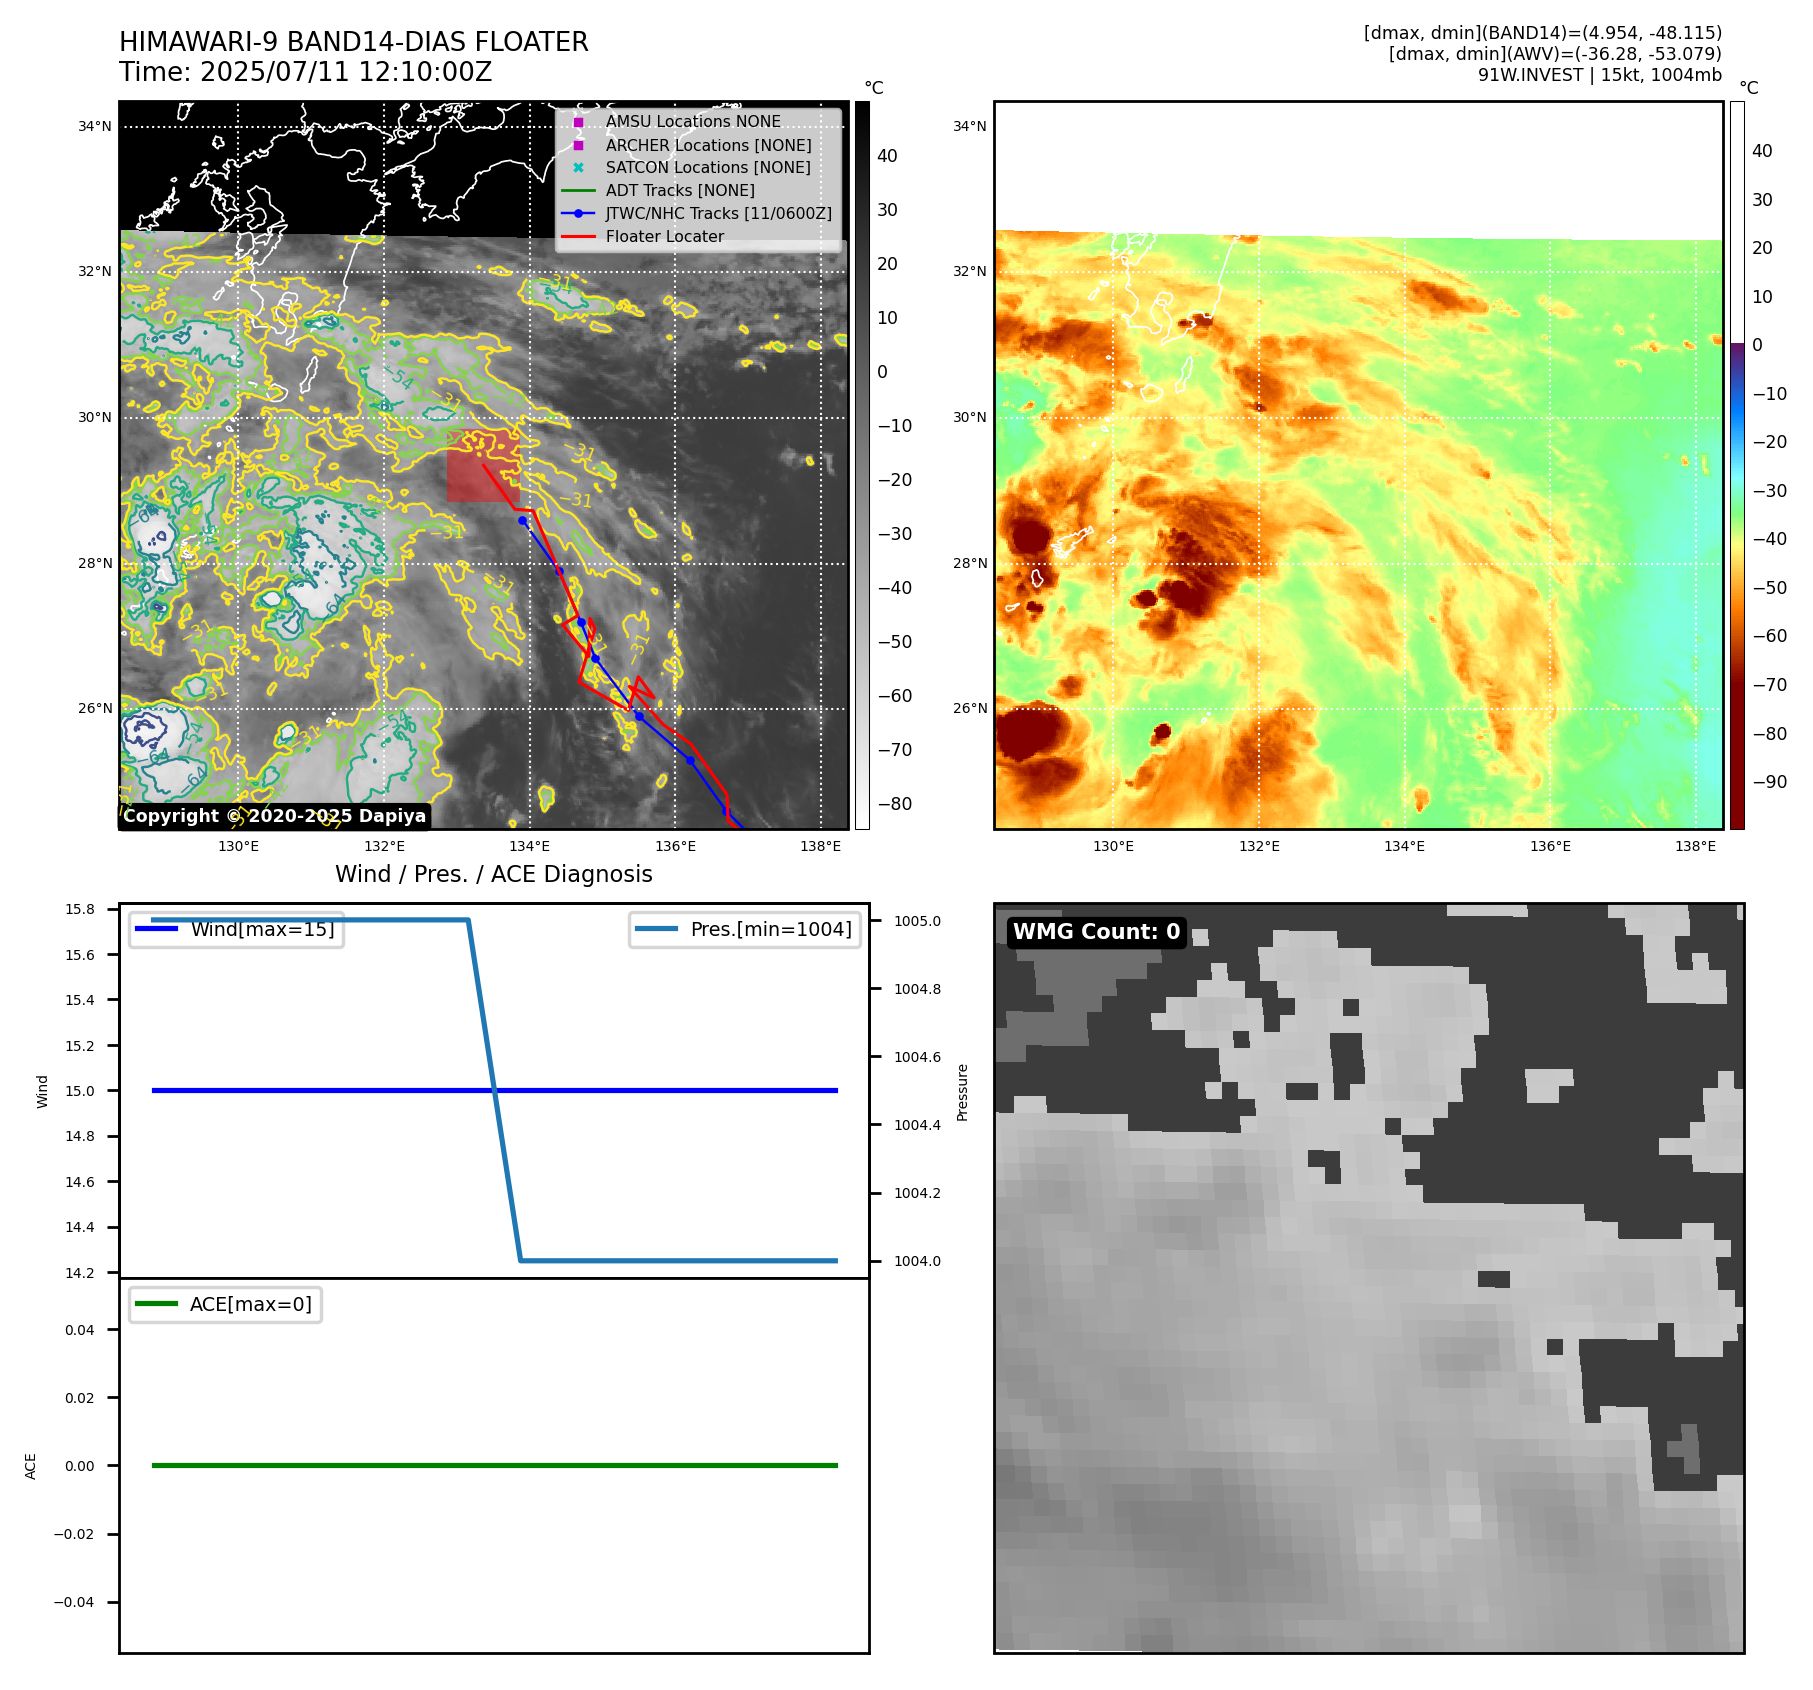
Task: Click the green ADT Tracks legend line
Action: pyautogui.click(x=578, y=190)
